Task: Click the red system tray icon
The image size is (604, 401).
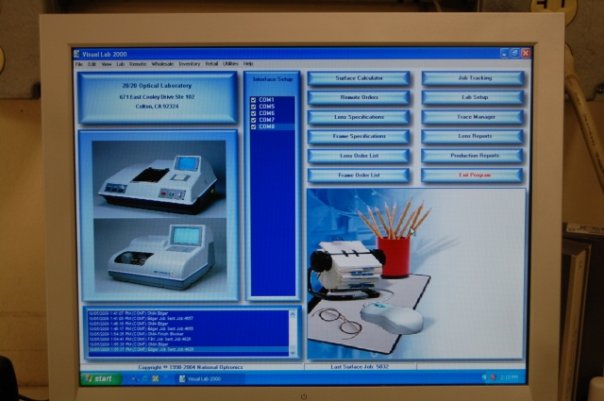Action: pyautogui.click(x=492, y=378)
